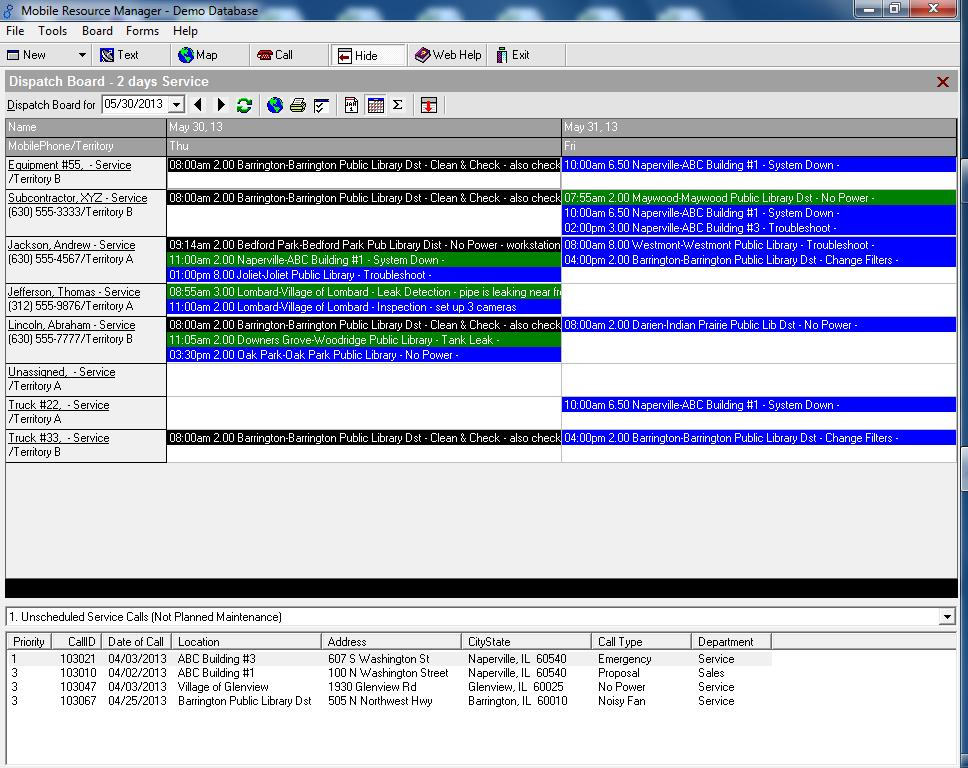Open the Map from main toolbar
This screenshot has height=768, width=968.
pos(198,55)
